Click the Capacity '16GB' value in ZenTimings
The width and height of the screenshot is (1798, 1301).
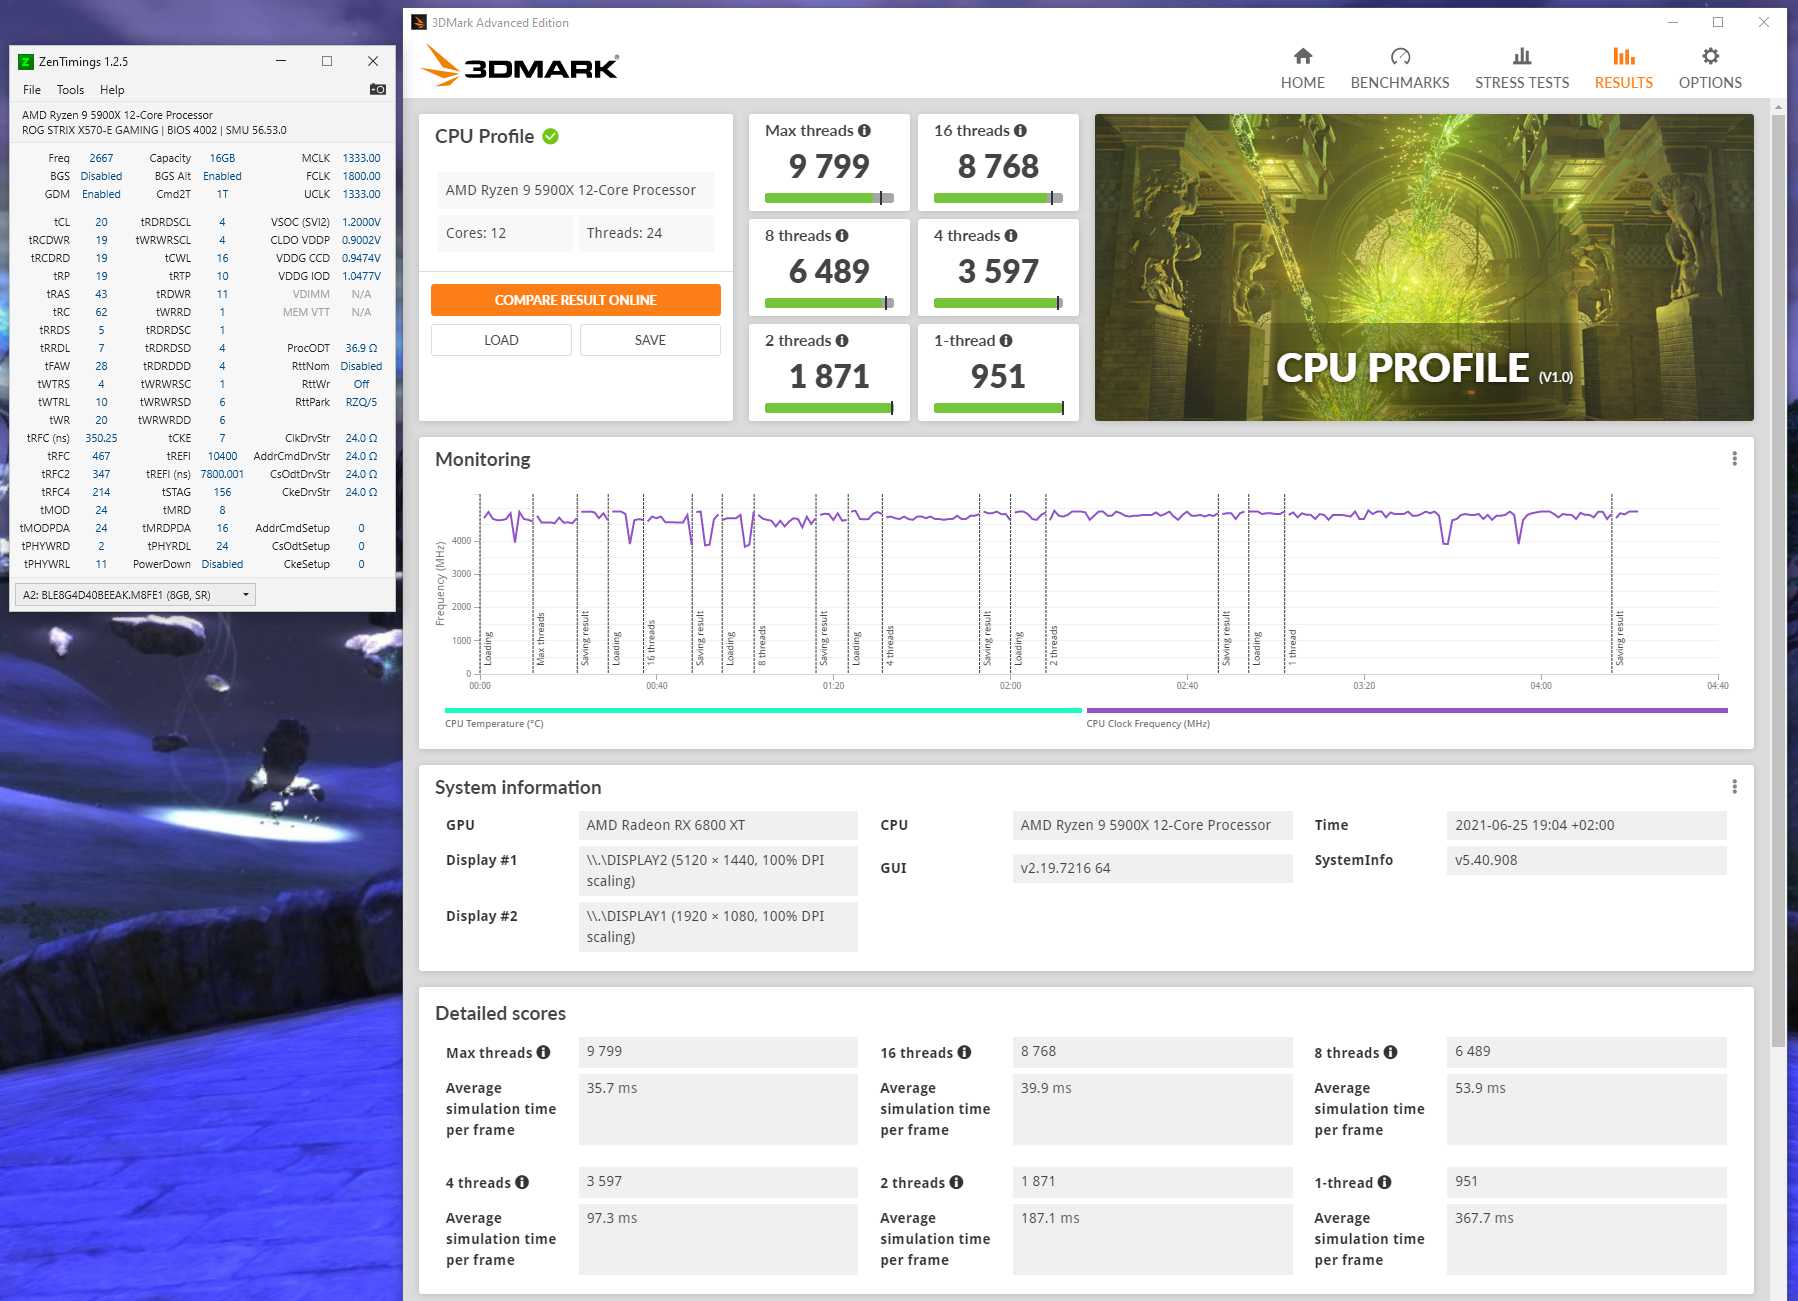[222, 158]
